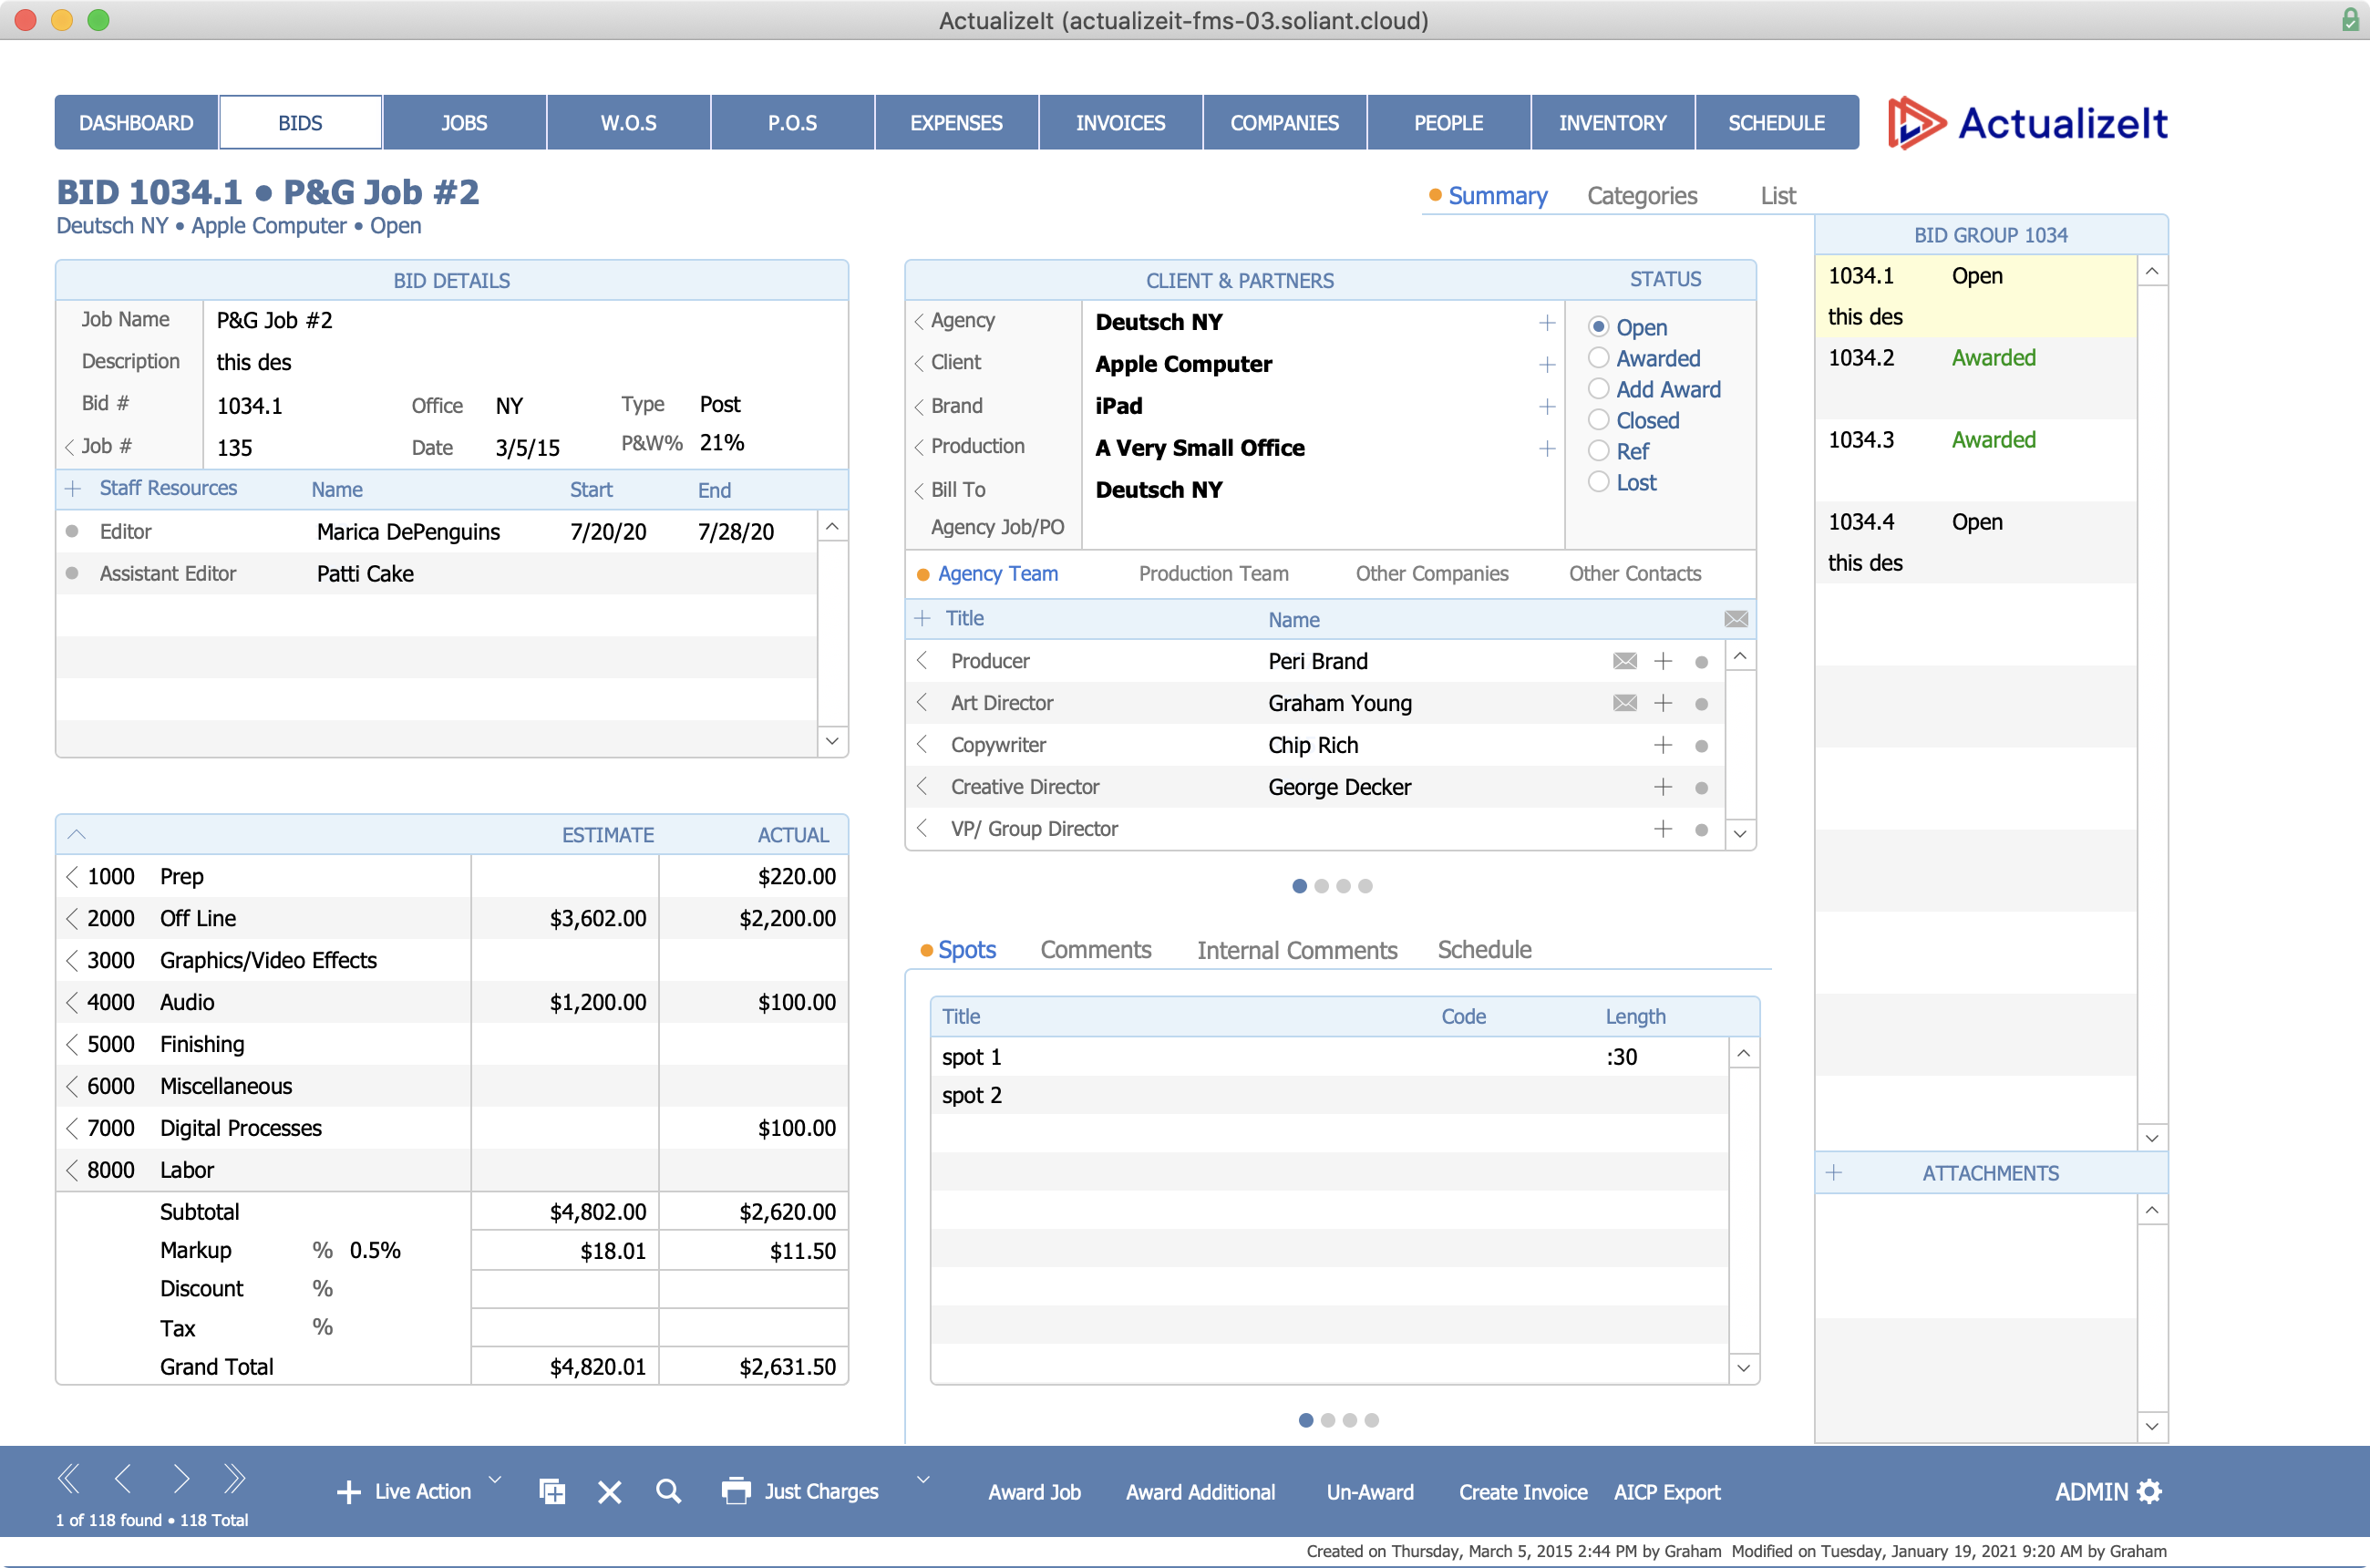The height and width of the screenshot is (1568, 2370).
Task: Click third dot below Spots panel
Action: click(x=1350, y=1420)
